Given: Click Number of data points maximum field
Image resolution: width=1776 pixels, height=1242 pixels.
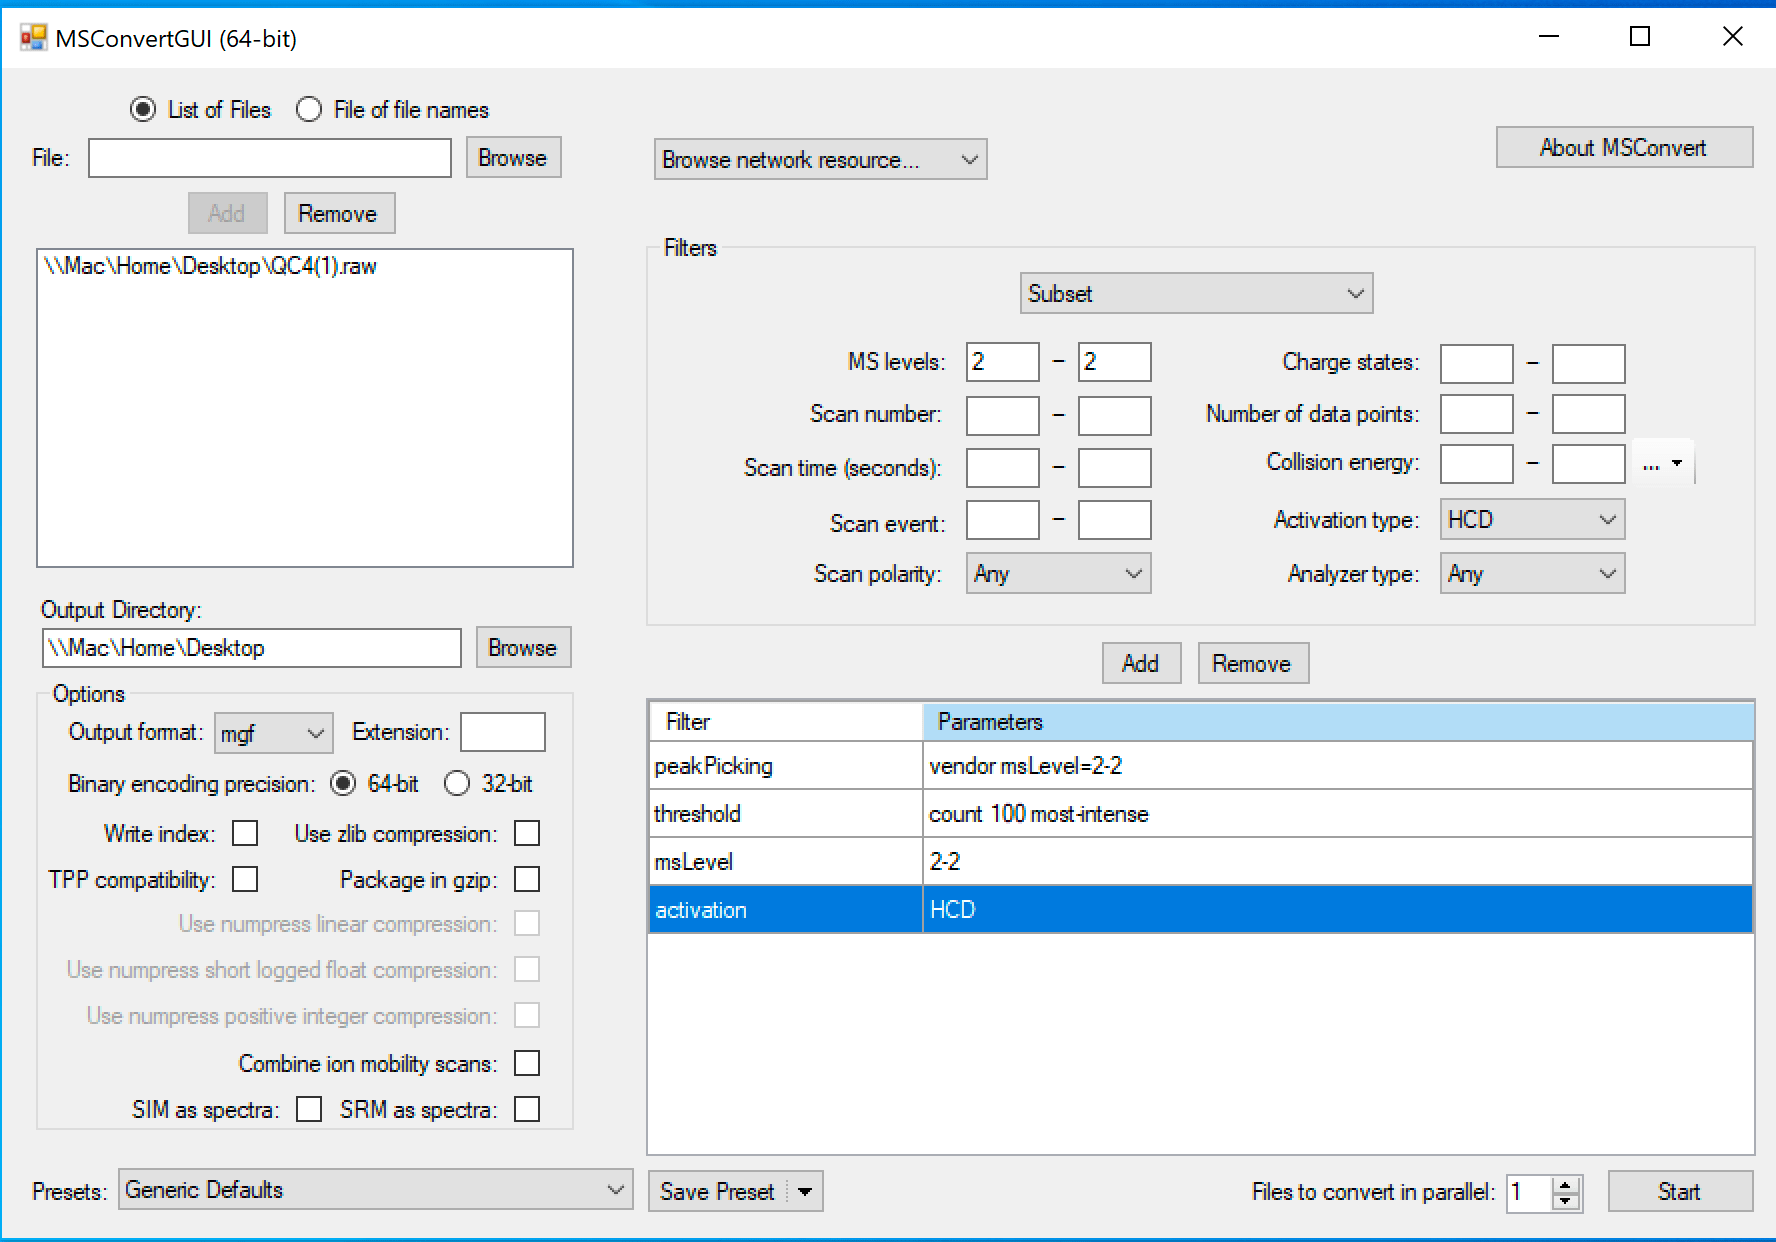Looking at the screenshot, I should pos(1589,414).
